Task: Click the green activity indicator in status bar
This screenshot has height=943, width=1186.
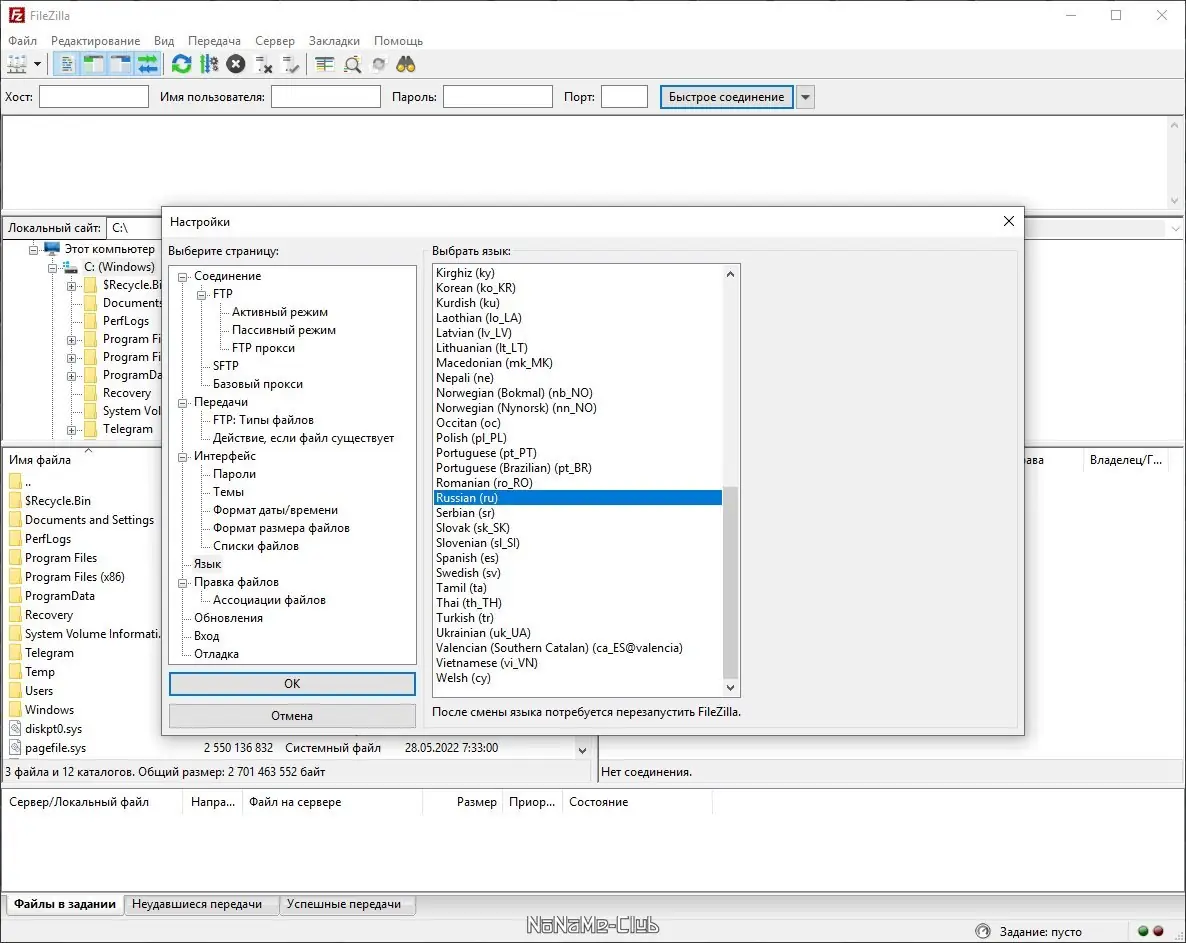Action: 1144,931
